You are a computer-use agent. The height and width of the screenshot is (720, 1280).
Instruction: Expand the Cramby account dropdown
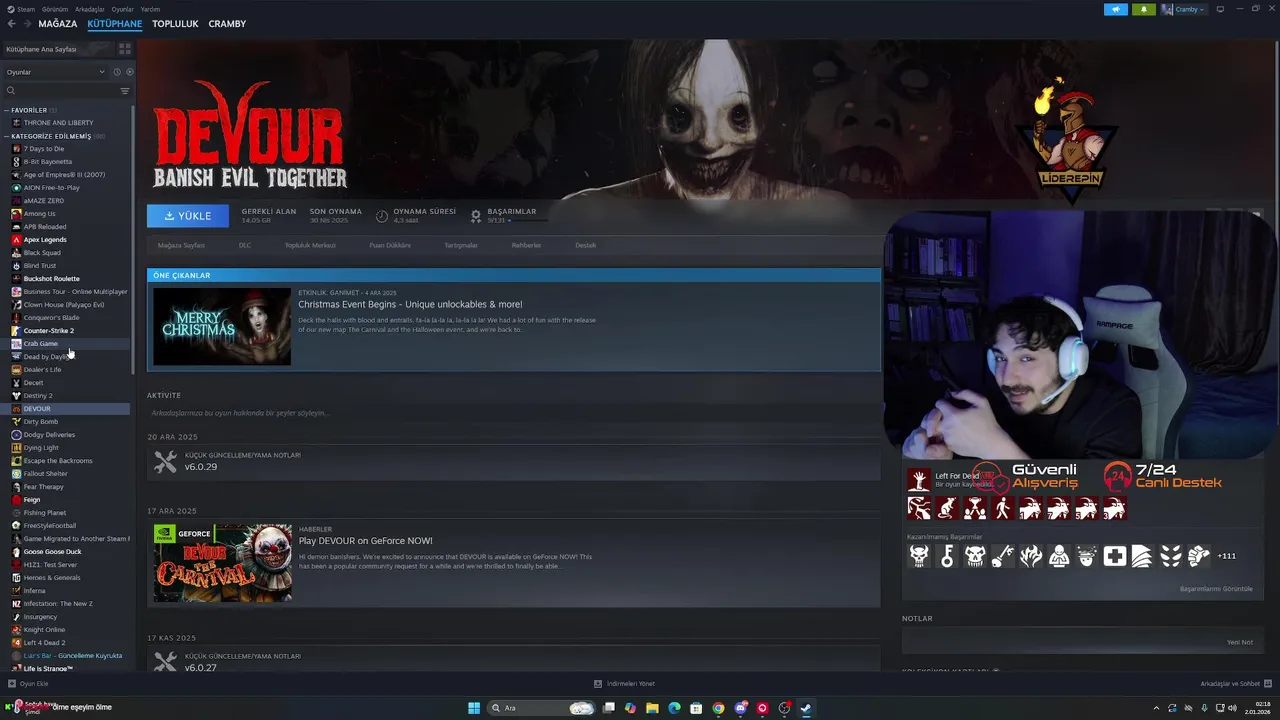pos(1184,9)
